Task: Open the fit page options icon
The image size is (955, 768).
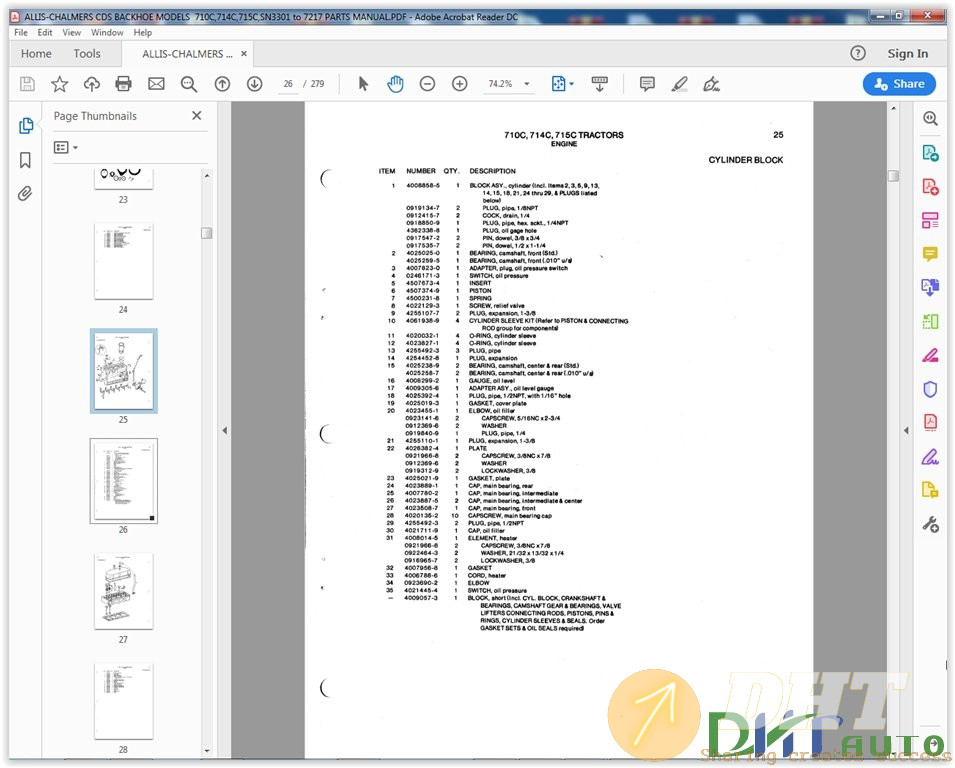Action: (562, 84)
